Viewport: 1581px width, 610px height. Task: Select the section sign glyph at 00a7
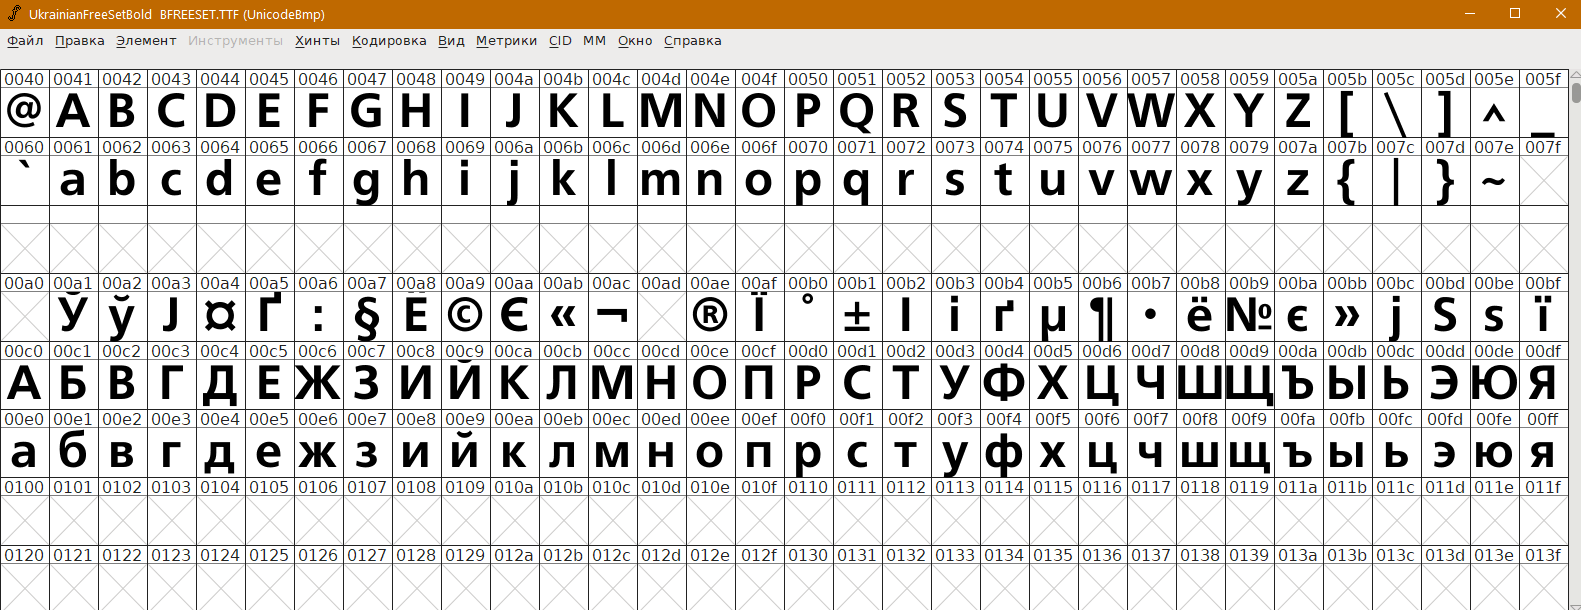pyautogui.click(x=367, y=316)
